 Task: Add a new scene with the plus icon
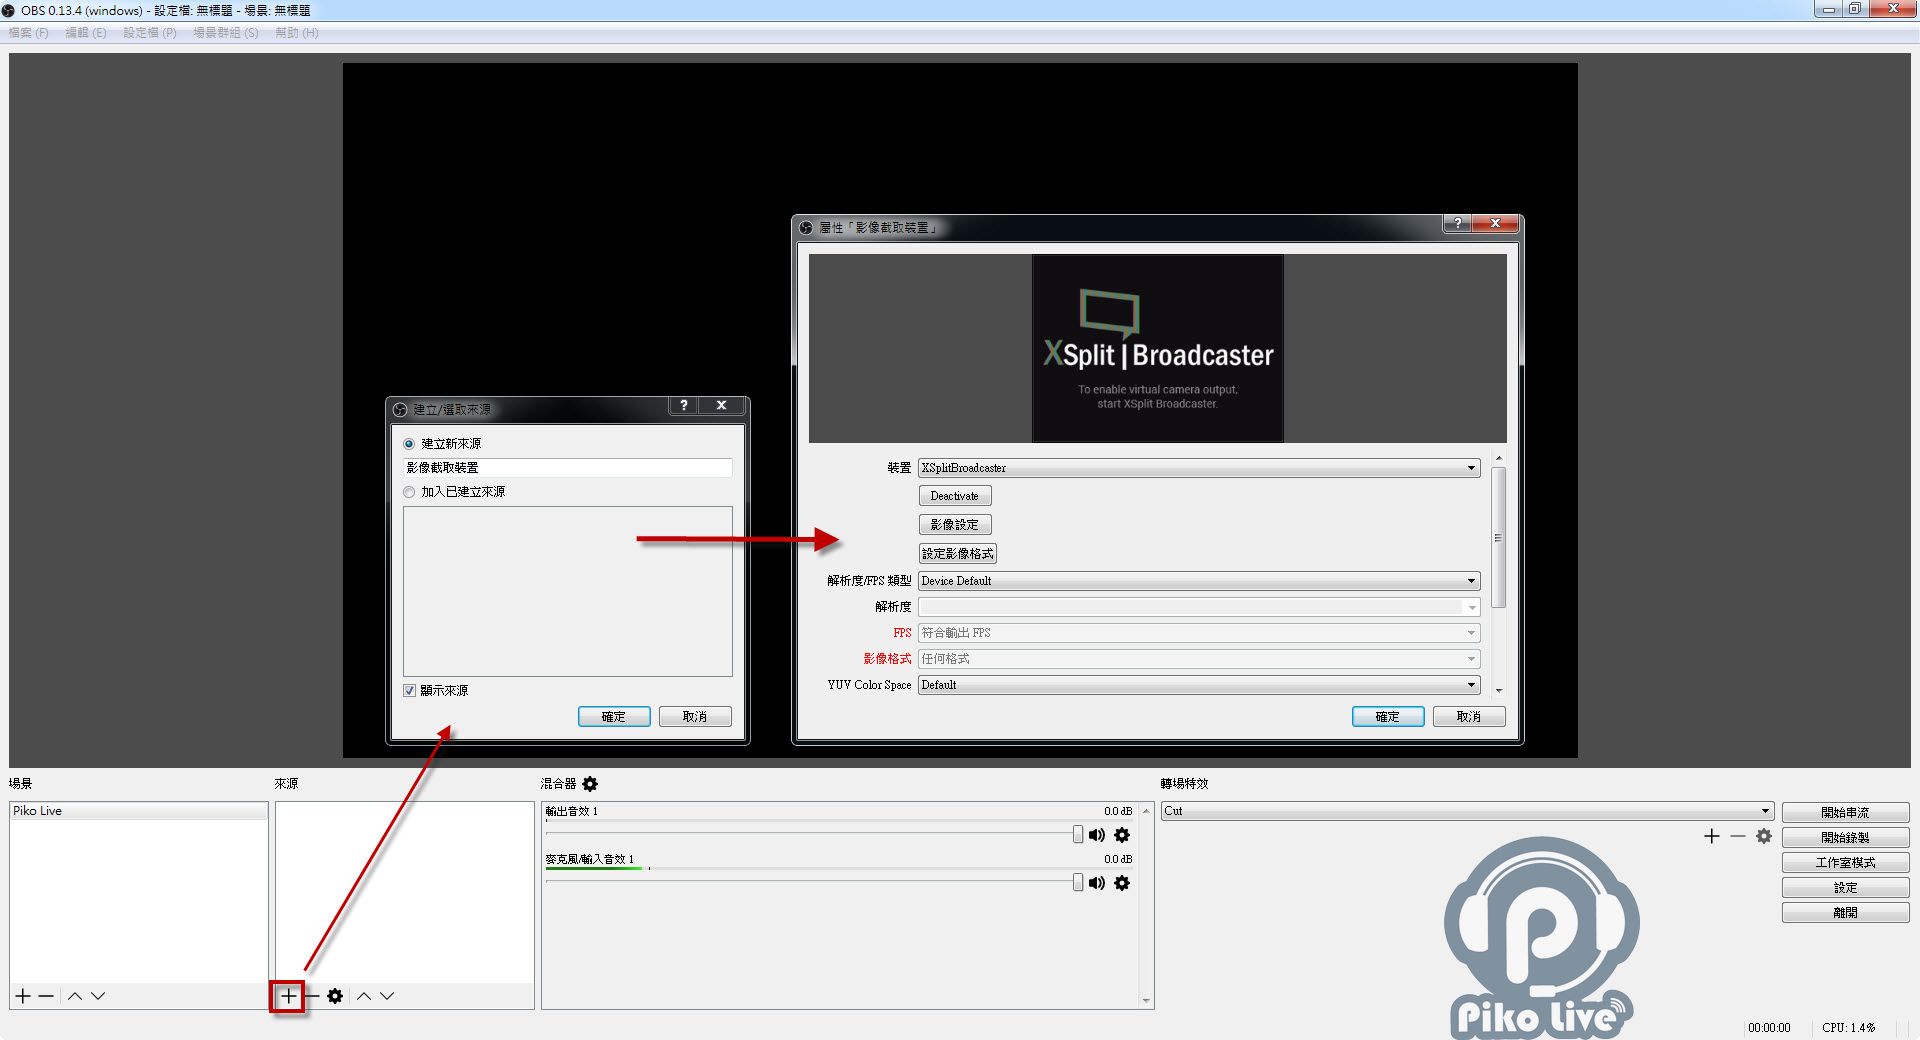[x=23, y=996]
